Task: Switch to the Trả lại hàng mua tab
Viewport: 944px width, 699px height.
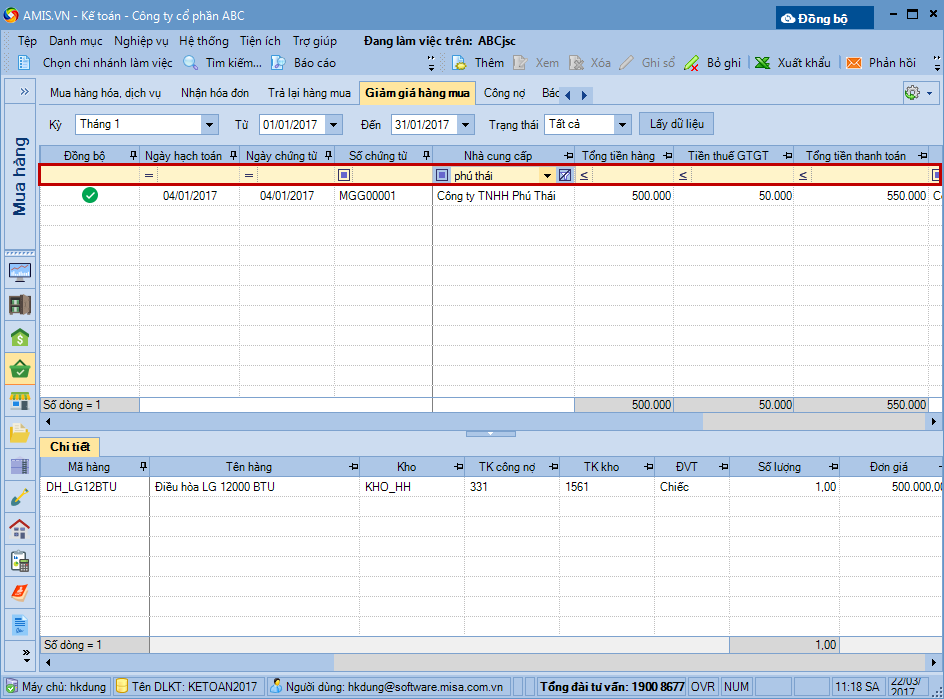Action: point(309,94)
